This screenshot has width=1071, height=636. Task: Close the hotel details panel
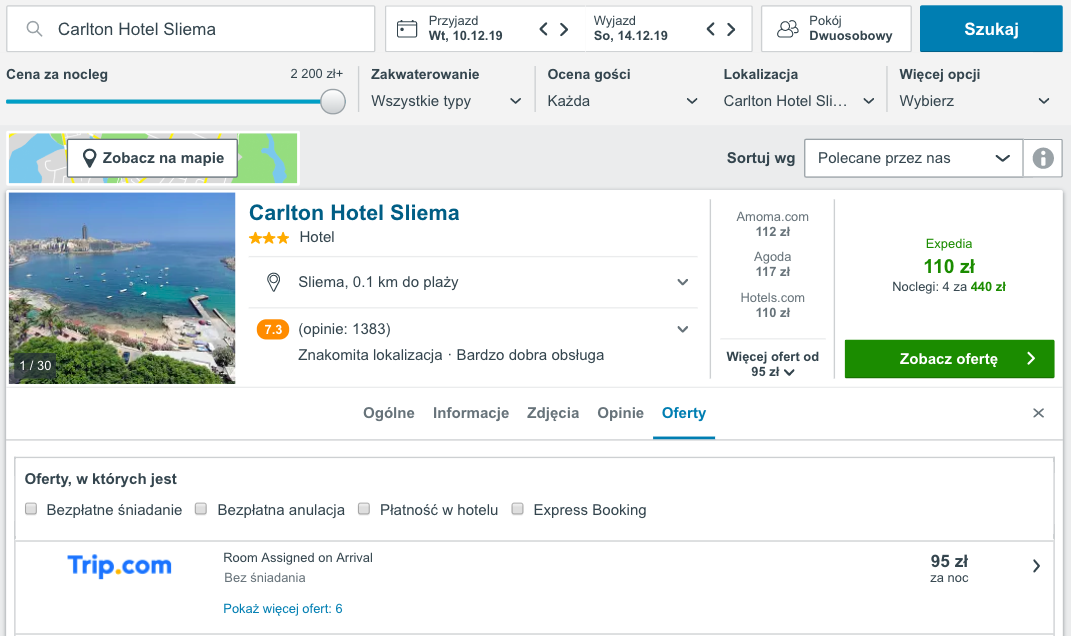point(1038,413)
